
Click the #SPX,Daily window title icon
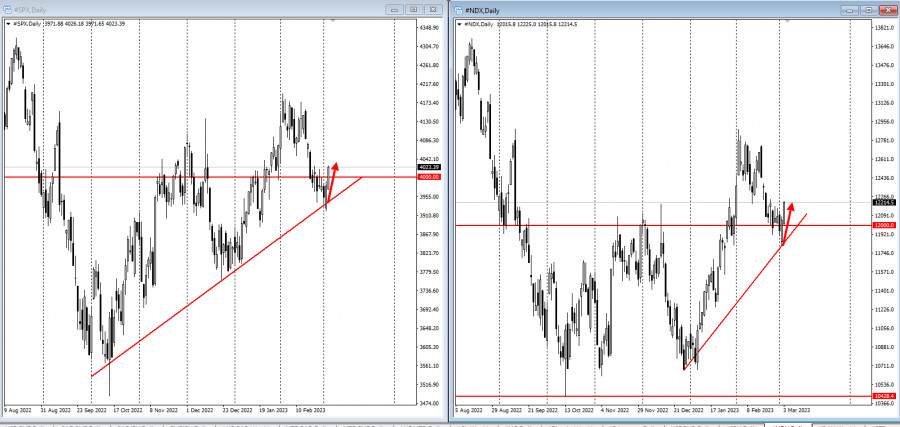[7, 10]
